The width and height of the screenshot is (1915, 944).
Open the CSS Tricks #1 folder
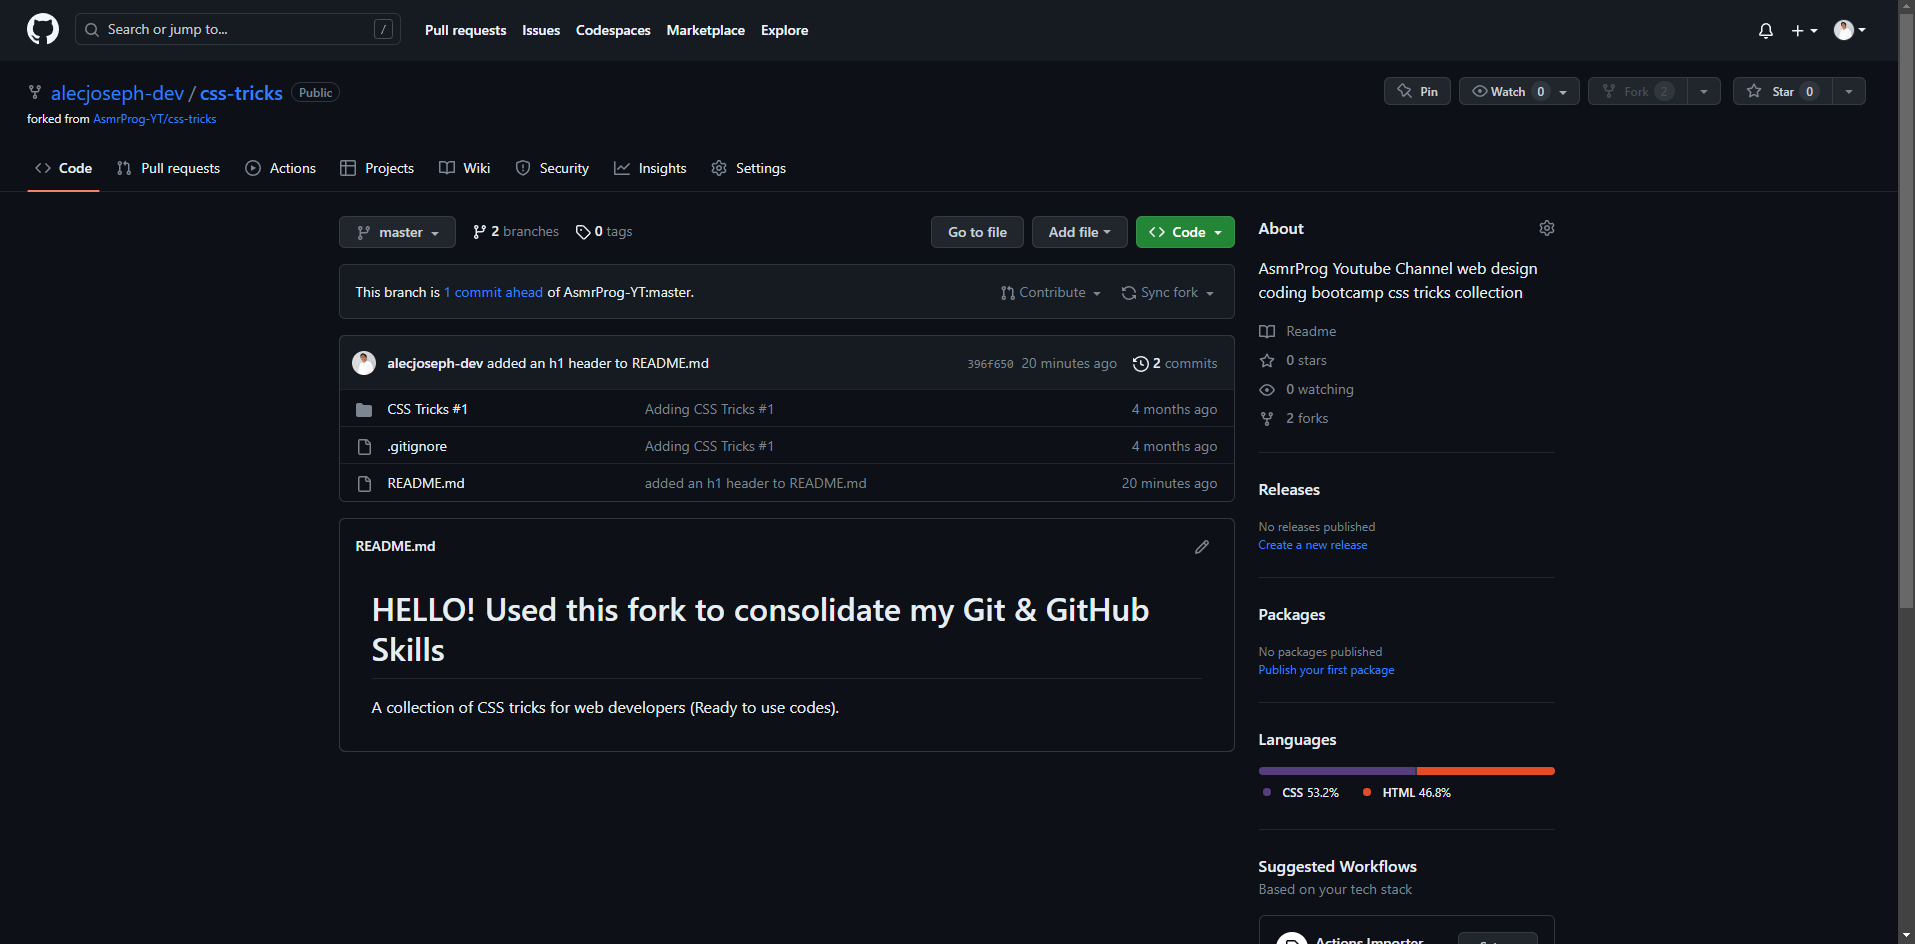[x=427, y=409]
